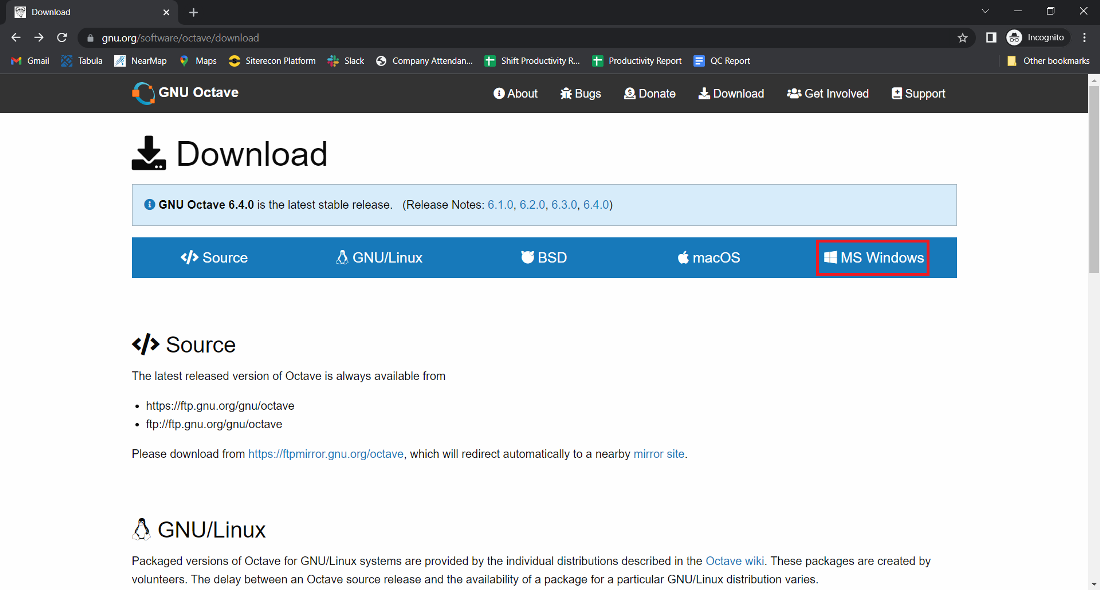Viewport: 1100px width, 590px height.
Task: Close the Download browser tab
Action: [166, 12]
